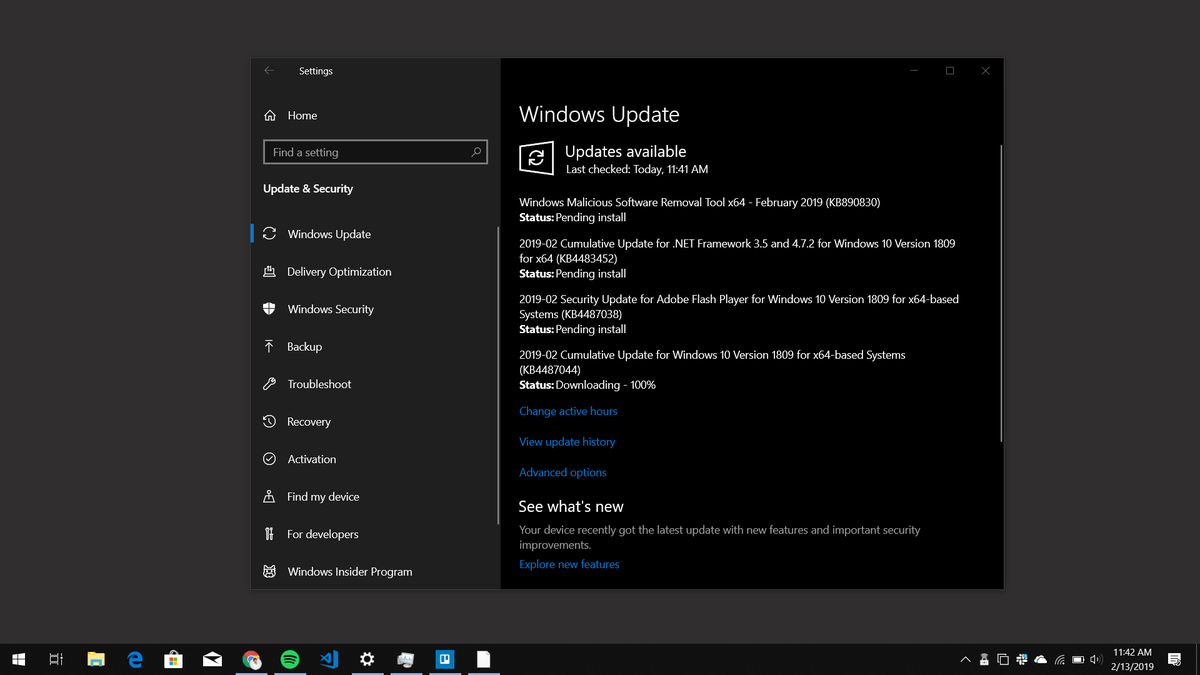Screen dimensions: 1200x675
Task: Click the Settings gear on the taskbar
Action: pyautogui.click(x=367, y=659)
